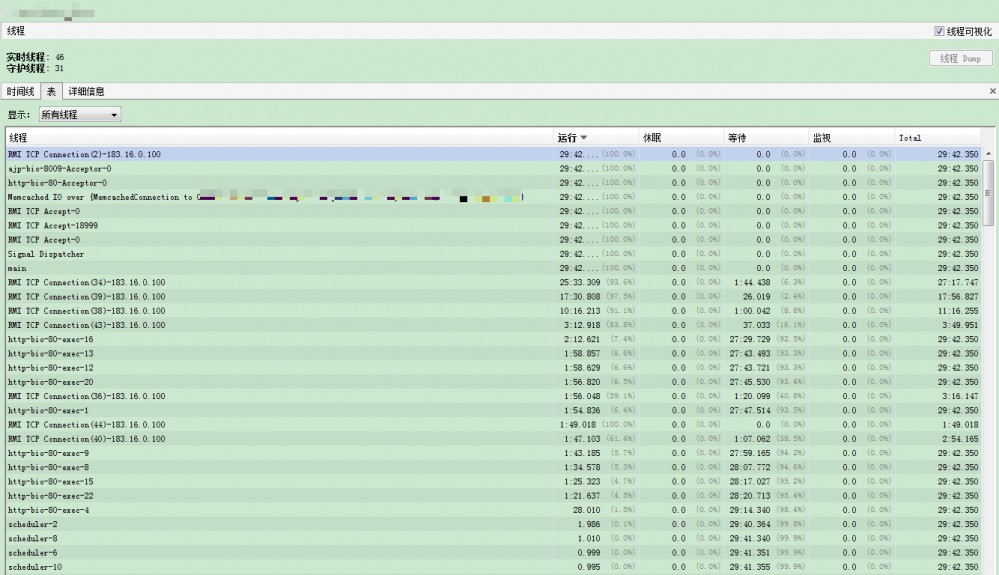Viewport: 999px width, 575px height.
Task: Open the 详细信息 tab
Action: click(86, 92)
